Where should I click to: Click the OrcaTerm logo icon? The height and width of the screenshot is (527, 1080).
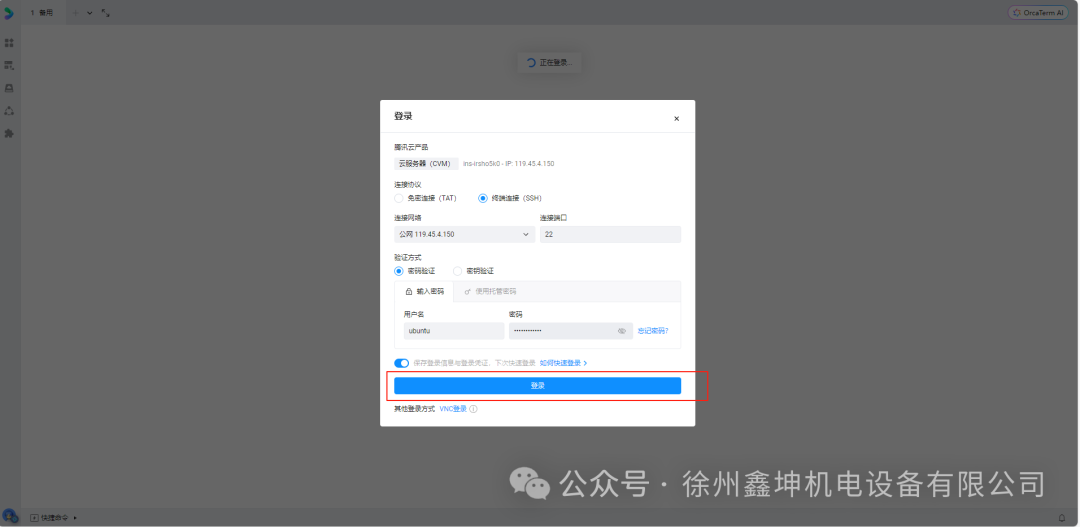[9, 13]
